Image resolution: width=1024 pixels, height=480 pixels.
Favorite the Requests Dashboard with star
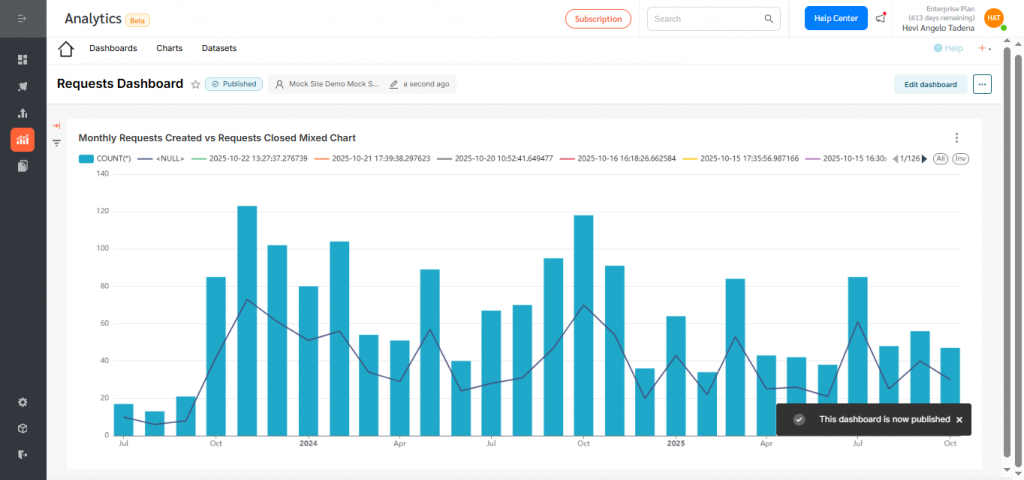pyautogui.click(x=195, y=85)
